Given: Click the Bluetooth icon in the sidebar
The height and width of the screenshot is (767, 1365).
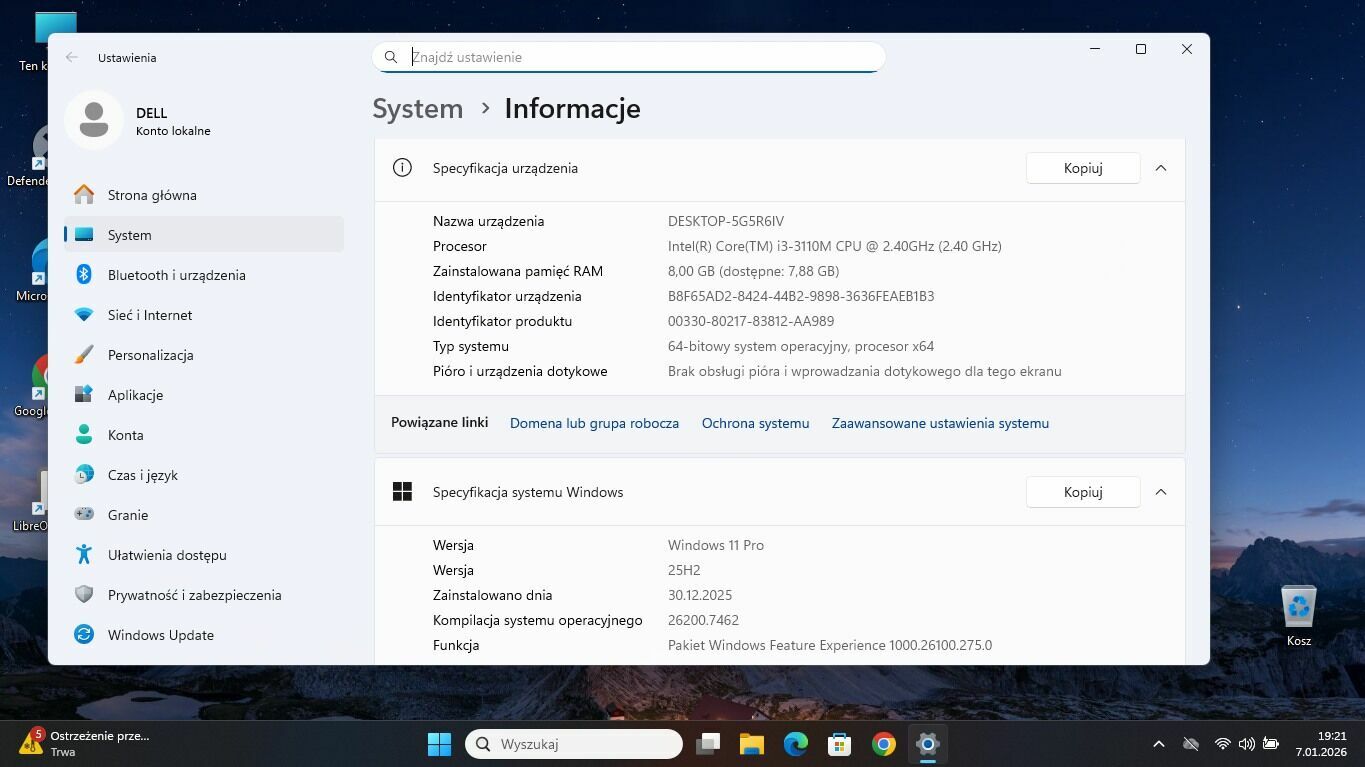Looking at the screenshot, I should pyautogui.click(x=85, y=275).
